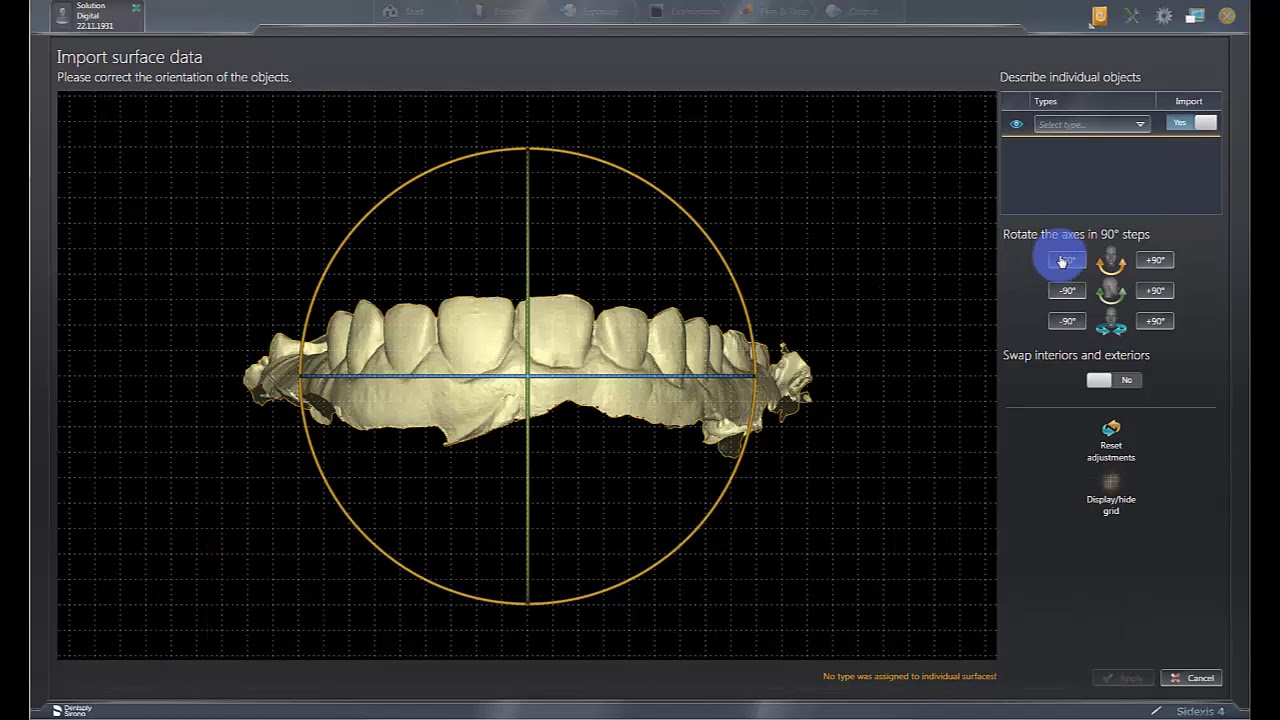The height and width of the screenshot is (720, 1280).
Task: Rotate -90° on the green head axis
Action: pos(1067,291)
